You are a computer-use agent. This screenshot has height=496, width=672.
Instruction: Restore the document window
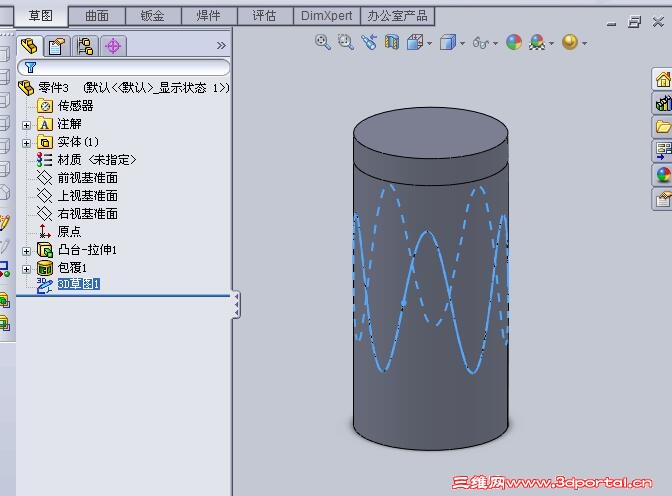pyautogui.click(x=634, y=21)
